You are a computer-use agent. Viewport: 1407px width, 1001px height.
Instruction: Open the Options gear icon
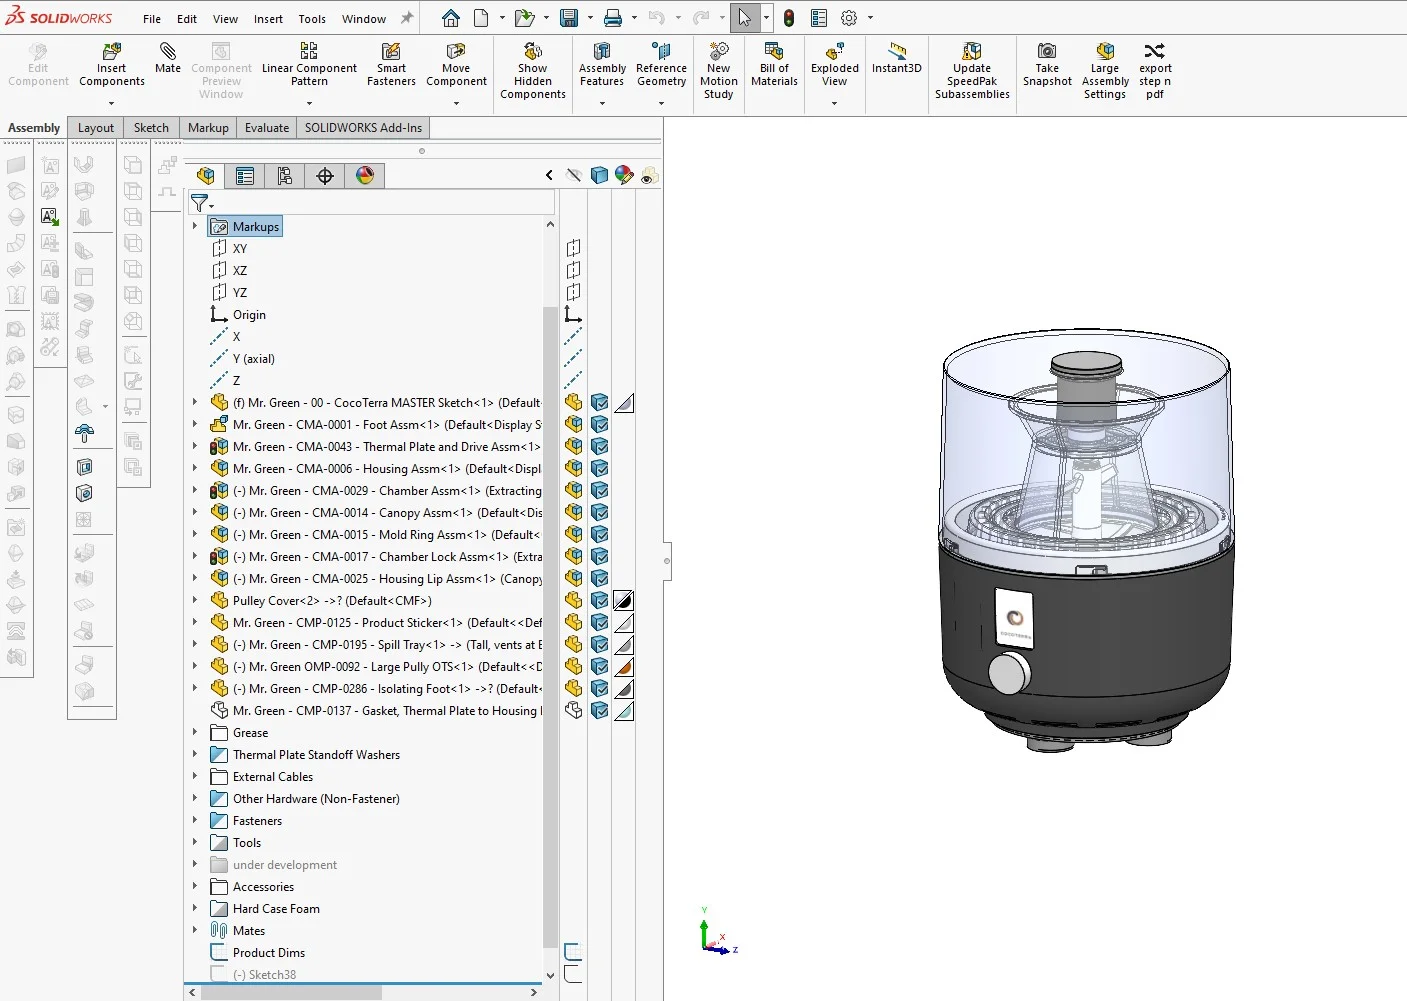(849, 18)
